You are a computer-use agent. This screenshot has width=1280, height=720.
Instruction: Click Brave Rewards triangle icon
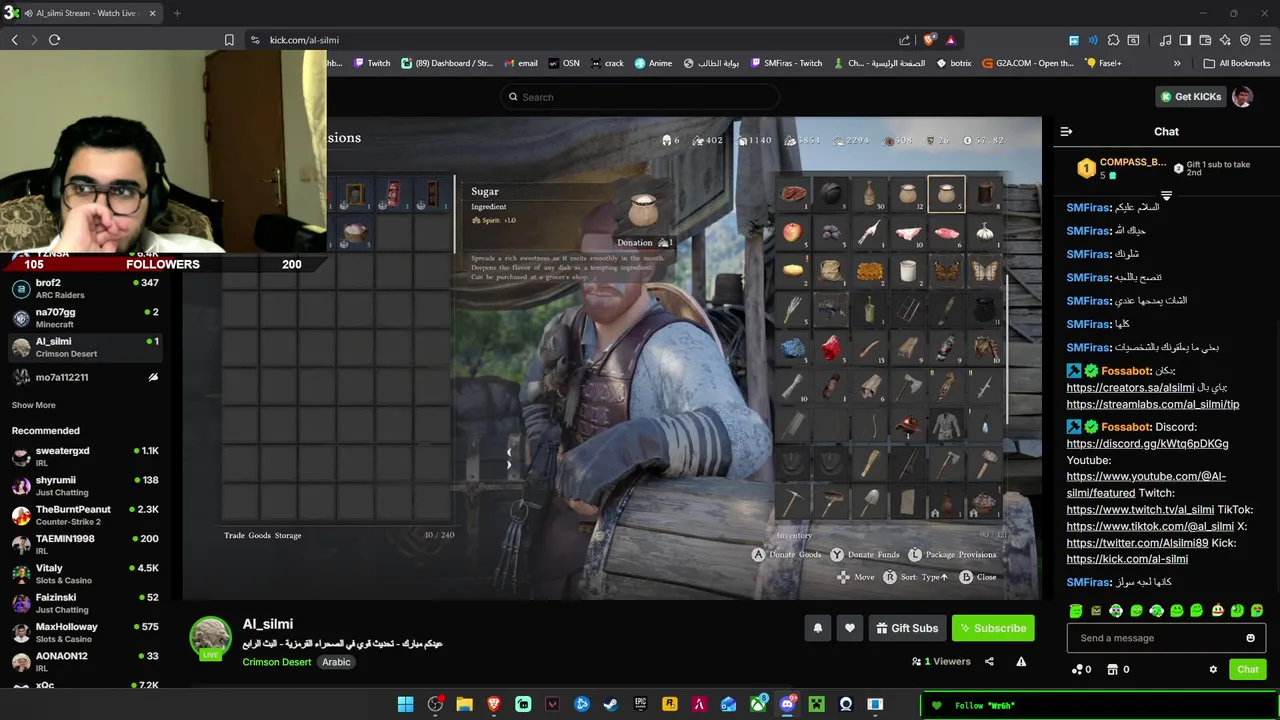click(x=950, y=40)
